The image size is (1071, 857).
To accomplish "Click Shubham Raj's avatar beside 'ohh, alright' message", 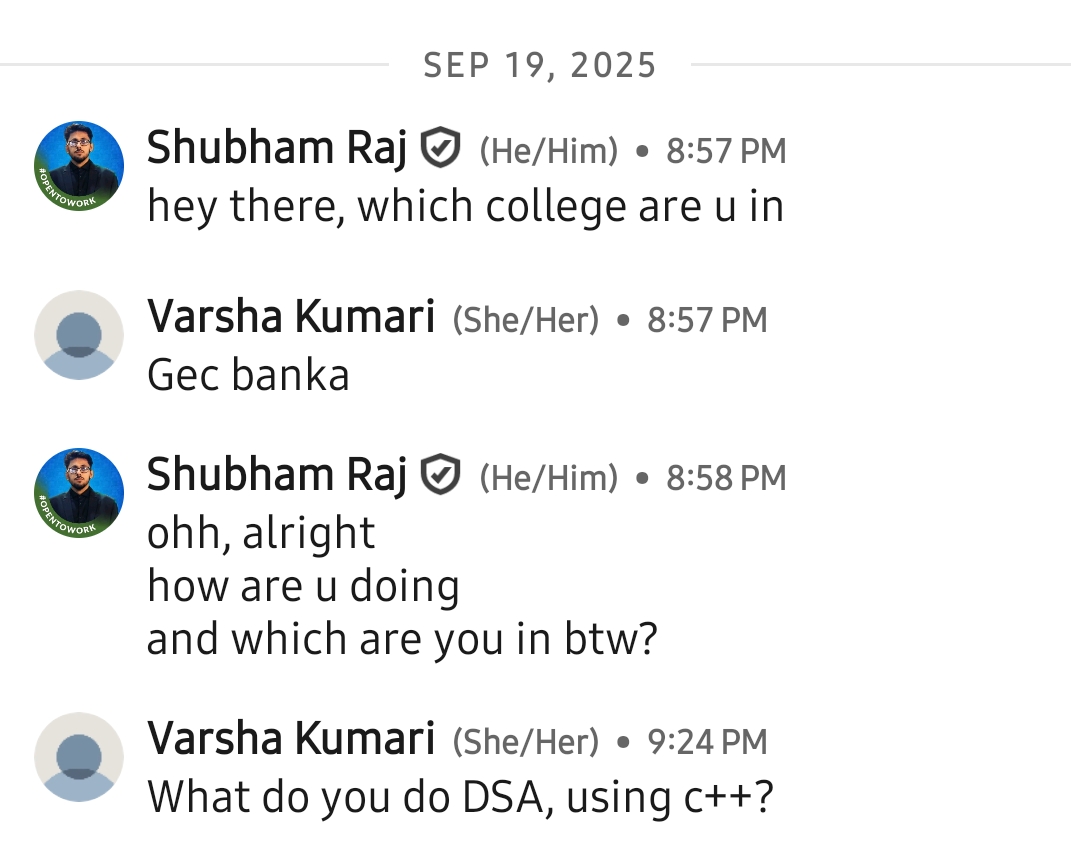I will coord(79,493).
